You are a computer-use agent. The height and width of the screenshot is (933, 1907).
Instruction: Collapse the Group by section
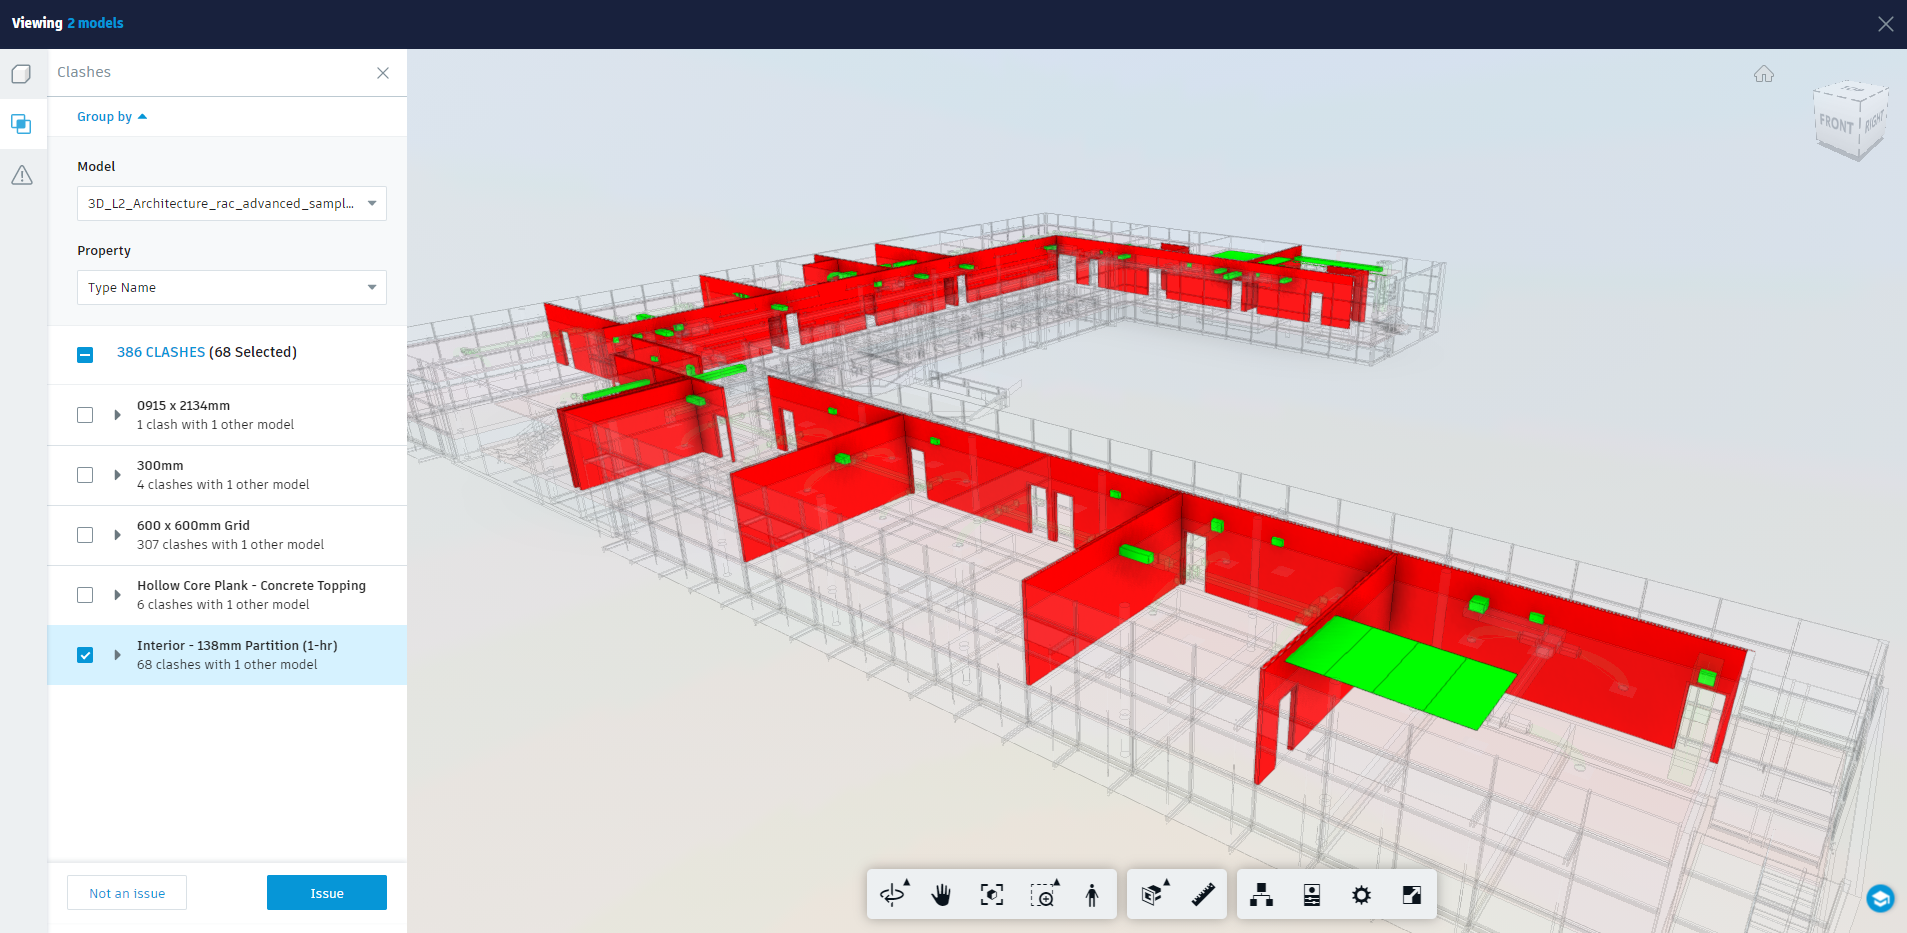coord(111,117)
